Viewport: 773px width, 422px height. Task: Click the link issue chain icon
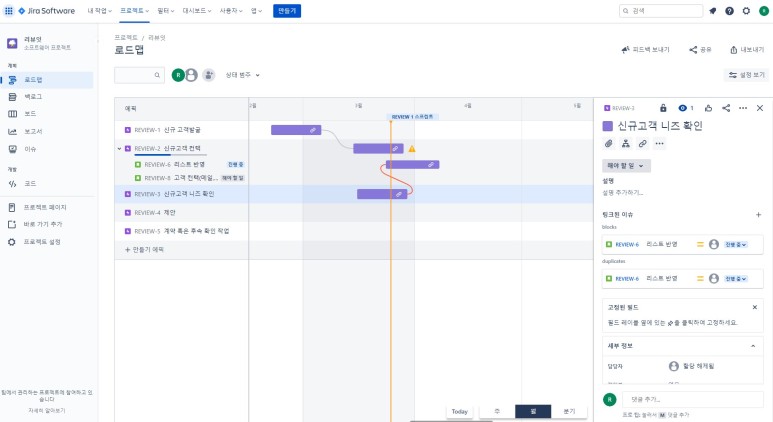pos(642,144)
